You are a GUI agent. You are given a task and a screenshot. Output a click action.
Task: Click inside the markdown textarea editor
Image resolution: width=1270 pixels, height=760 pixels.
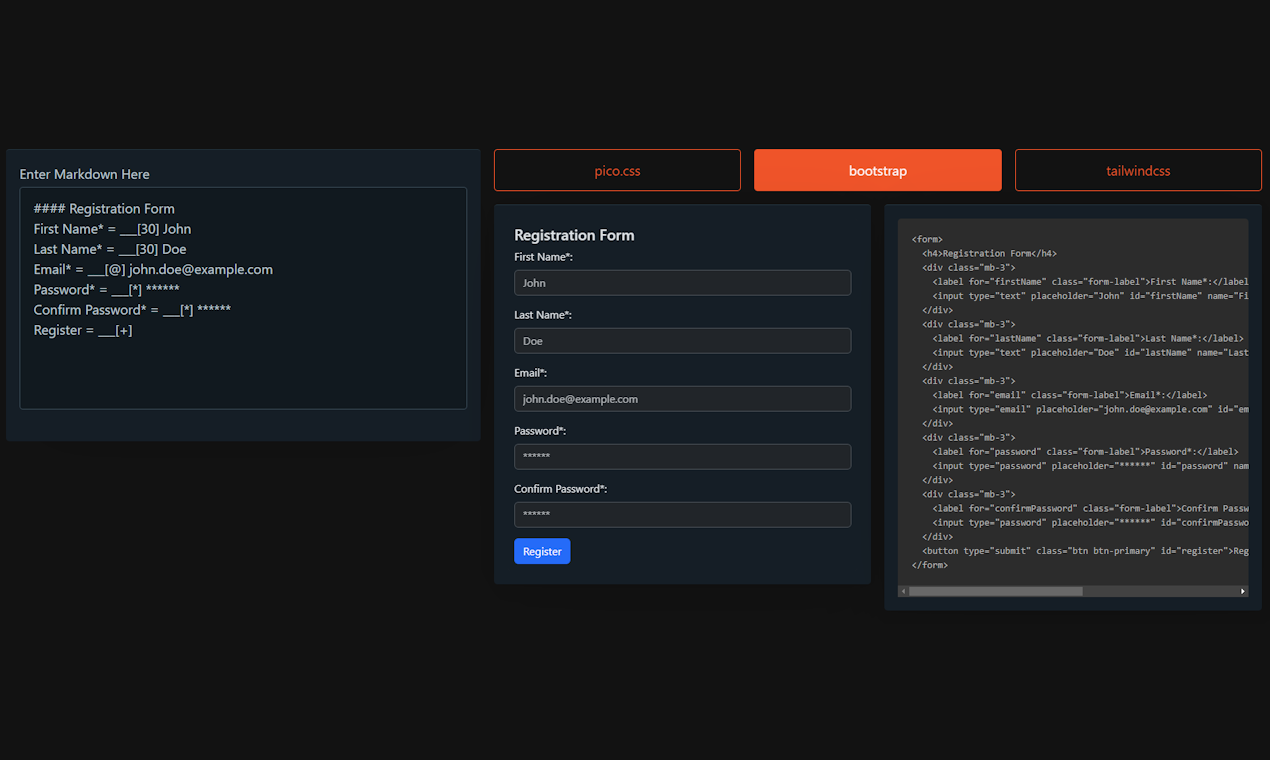(x=243, y=298)
